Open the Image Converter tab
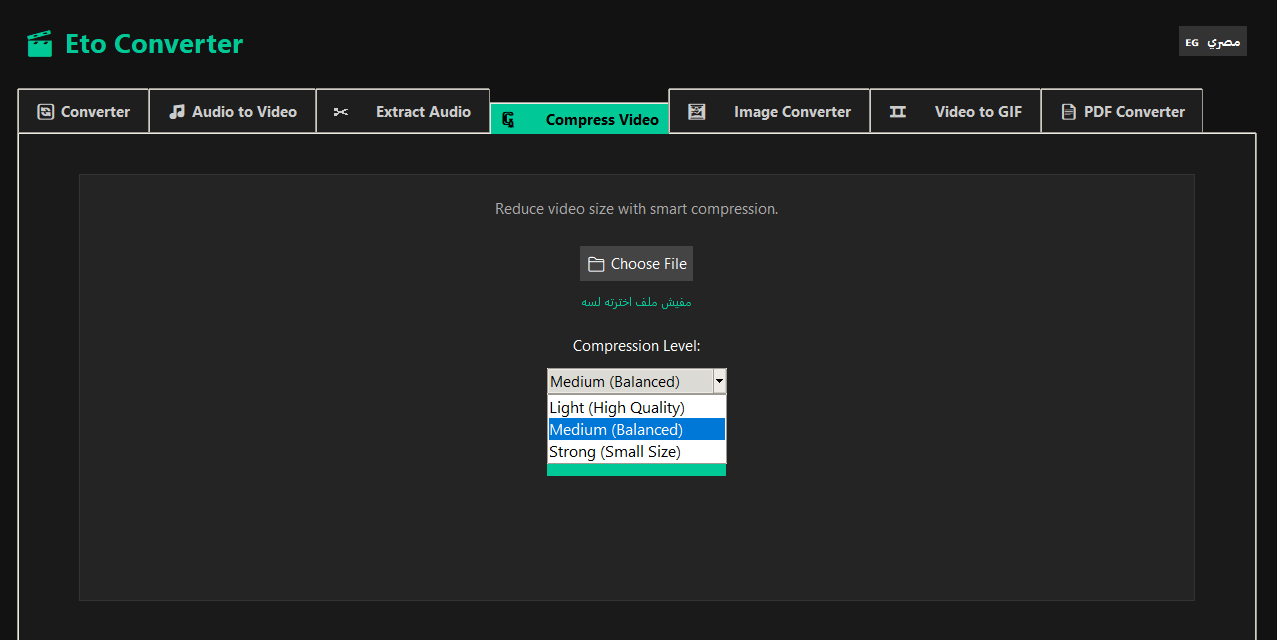Screen dimensions: 1277x640 click(769, 111)
